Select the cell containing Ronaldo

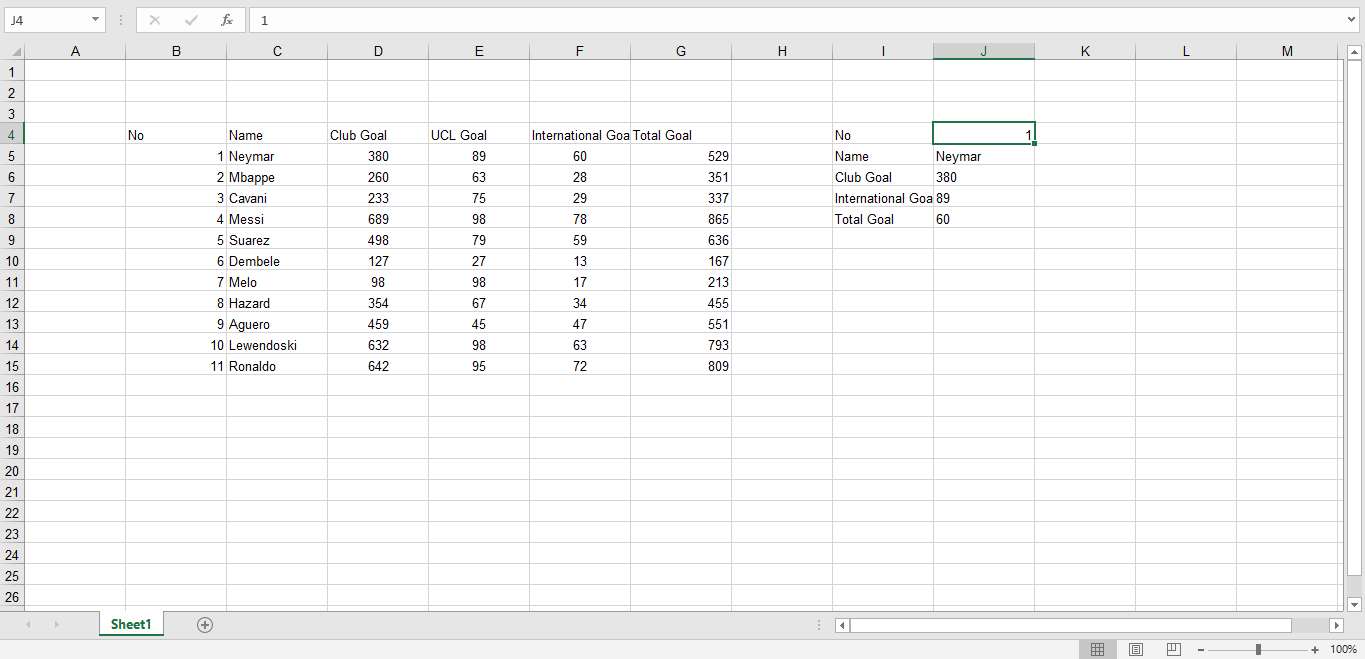point(277,366)
